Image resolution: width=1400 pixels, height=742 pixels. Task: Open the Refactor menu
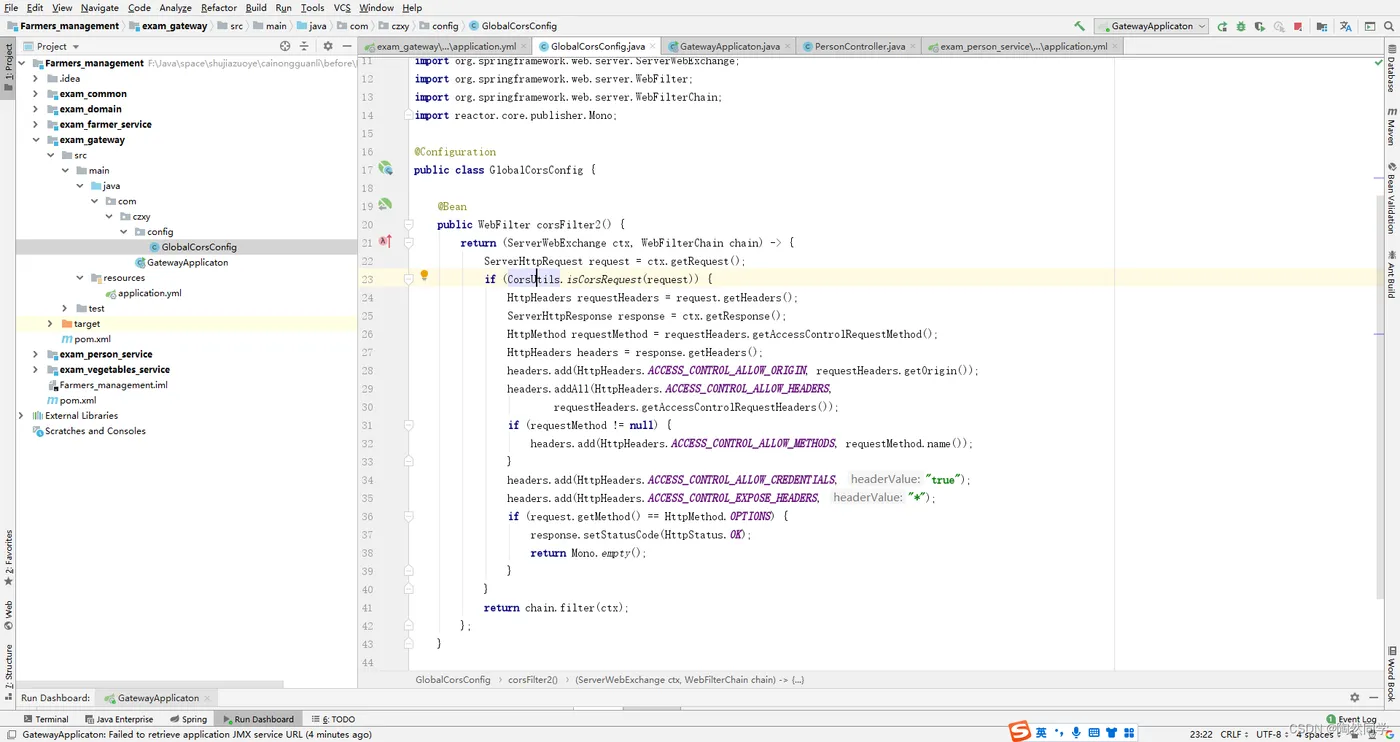pyautogui.click(x=218, y=7)
